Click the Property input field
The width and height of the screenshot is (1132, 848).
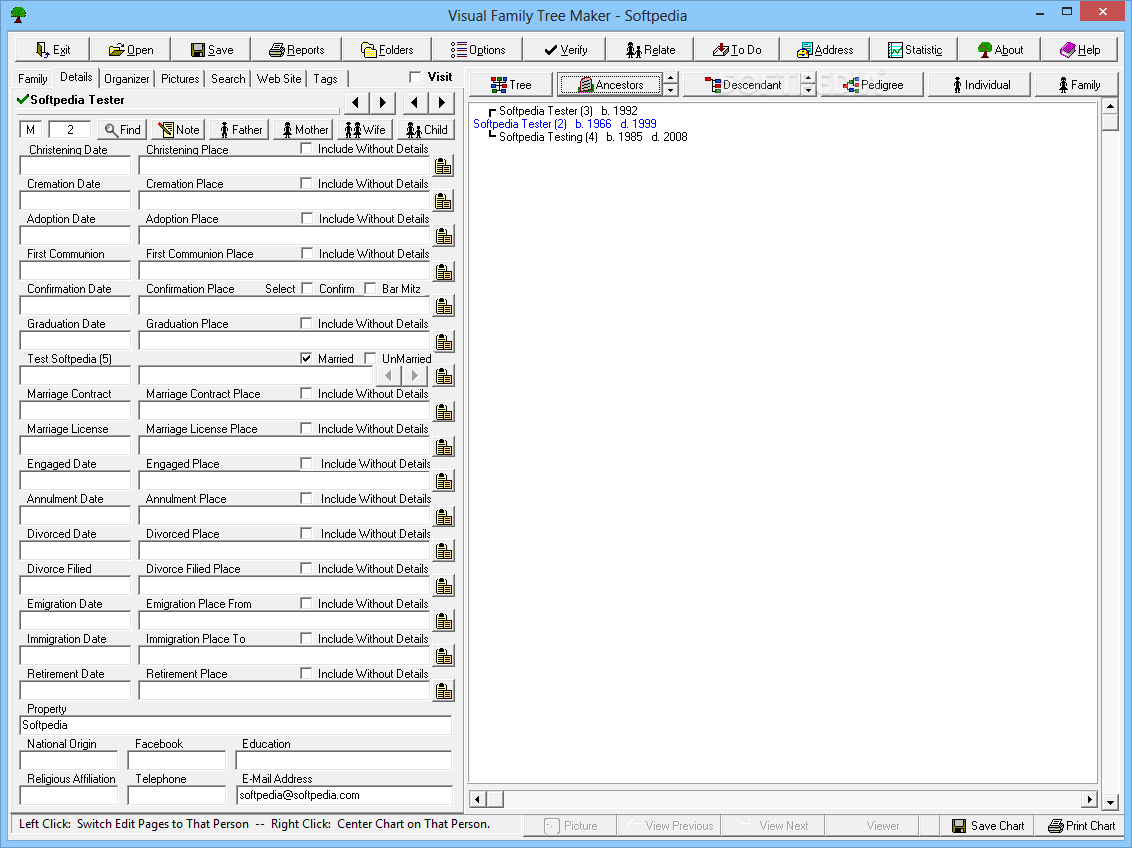click(x=235, y=725)
